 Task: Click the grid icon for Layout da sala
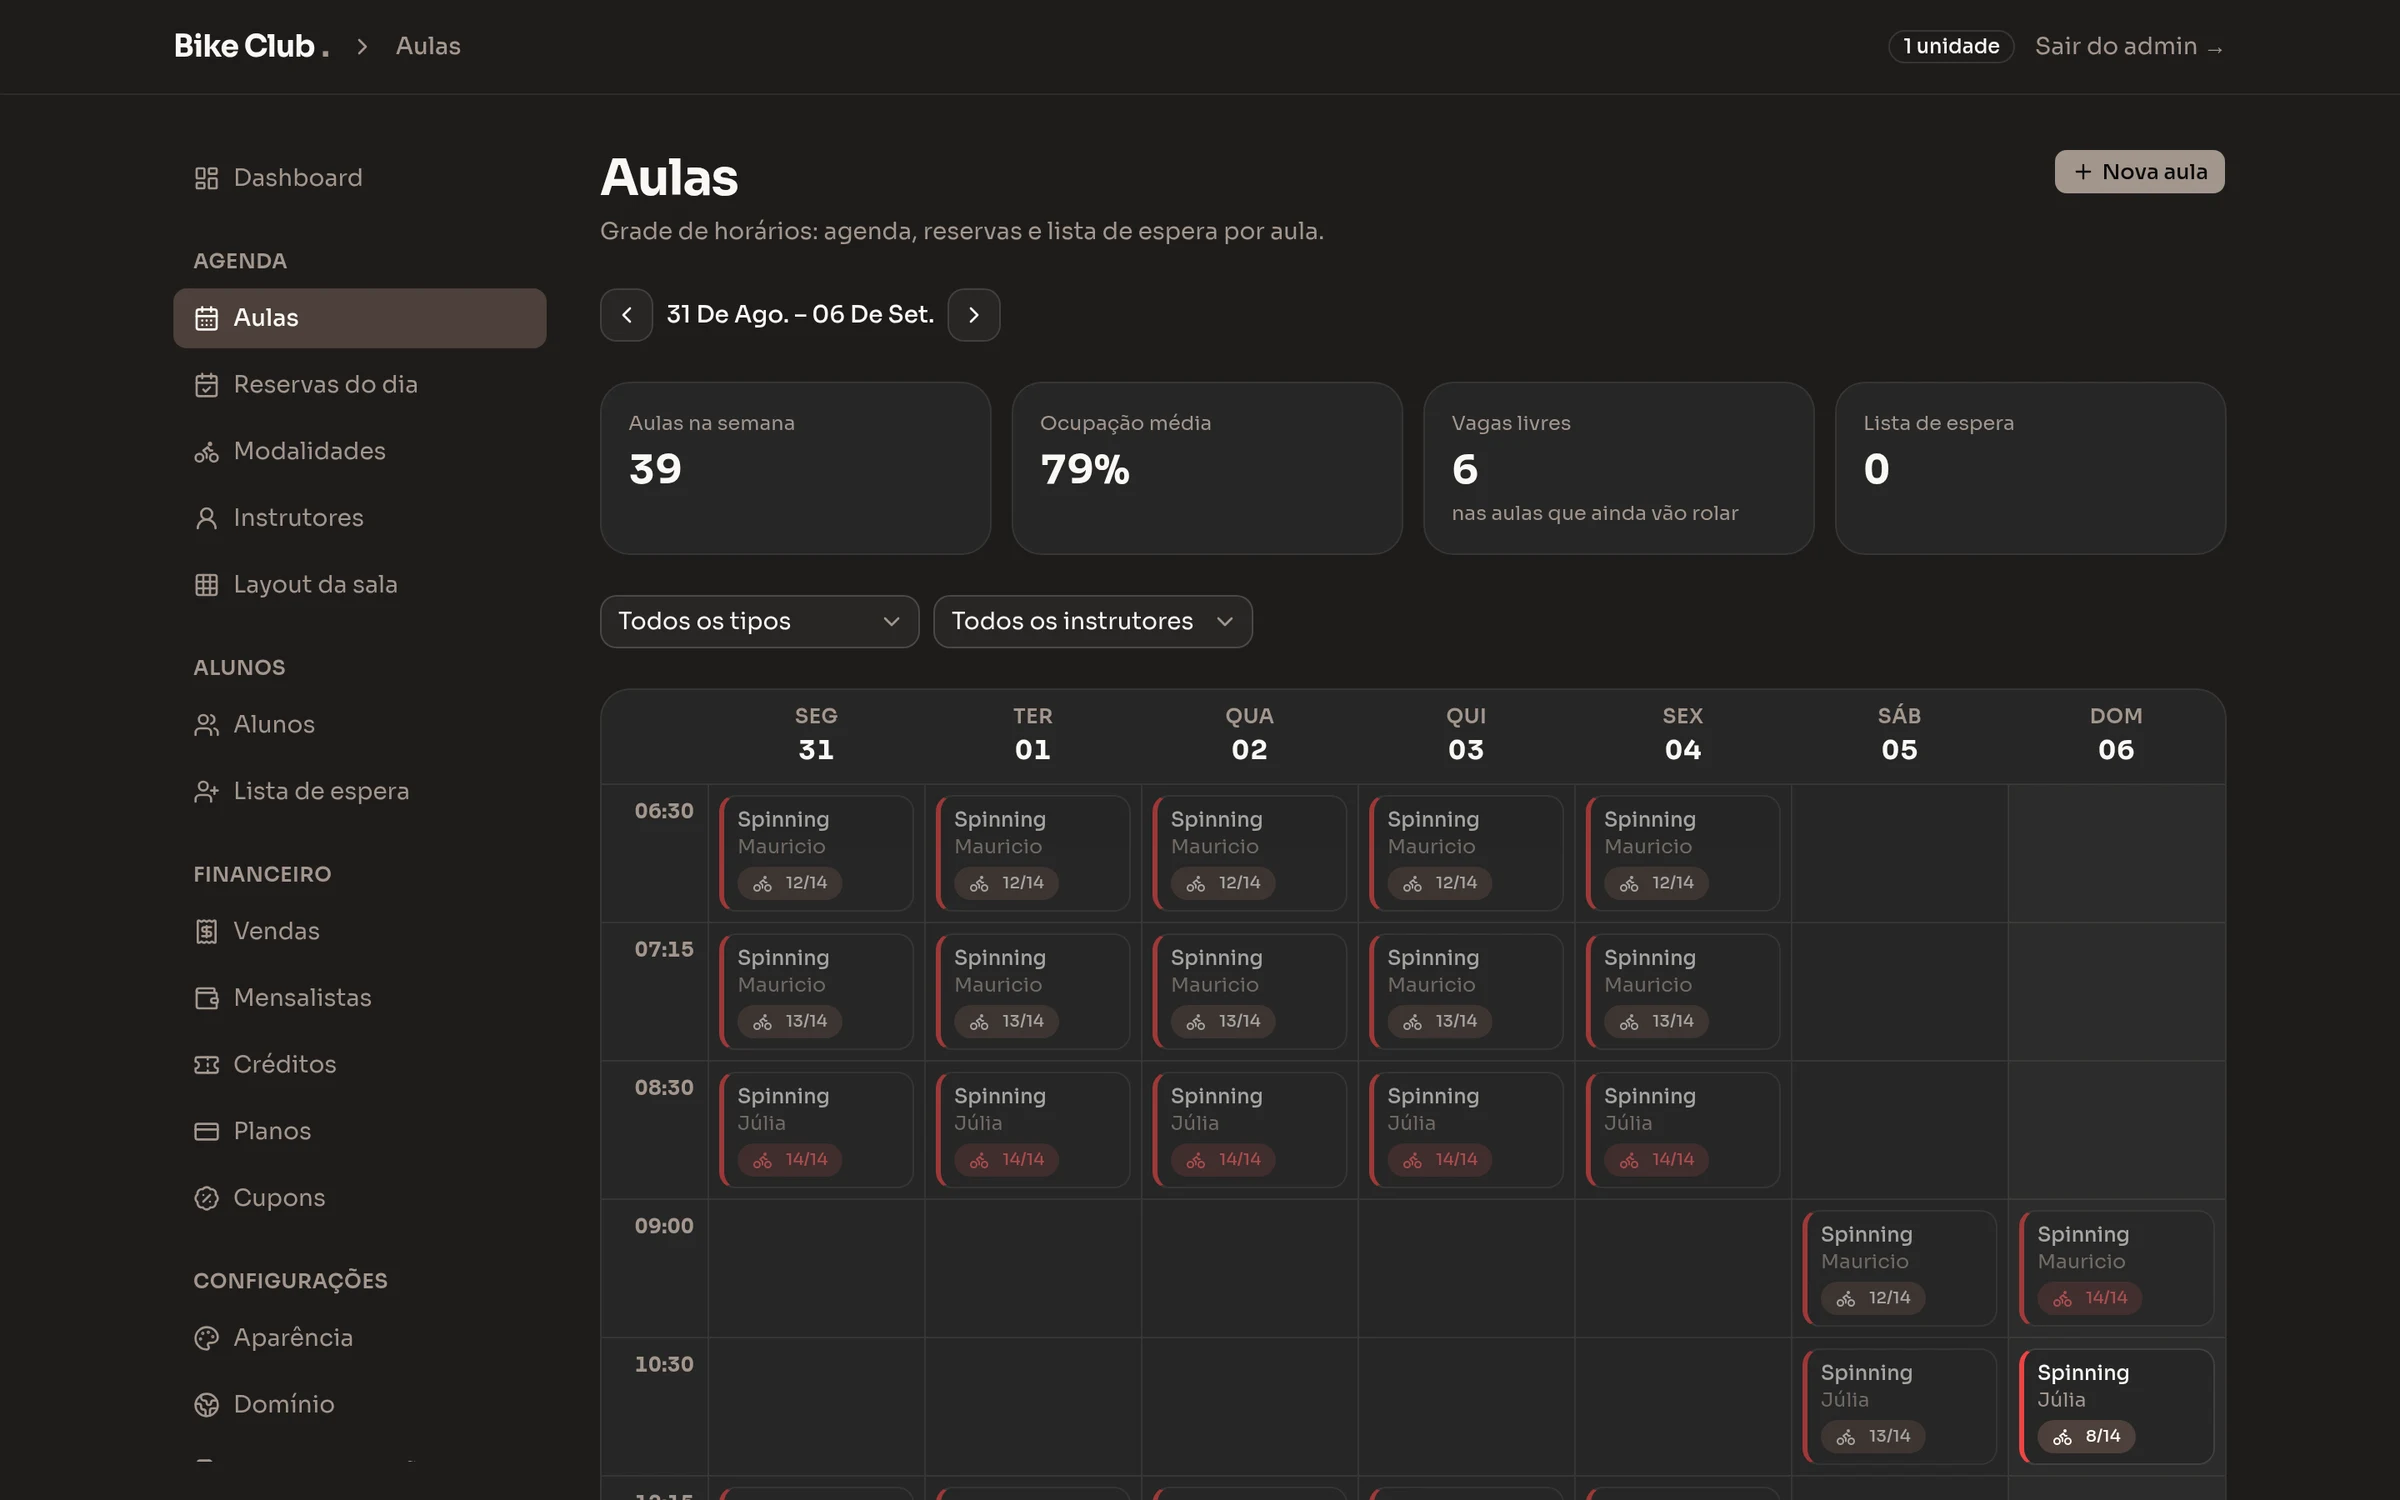click(x=206, y=585)
